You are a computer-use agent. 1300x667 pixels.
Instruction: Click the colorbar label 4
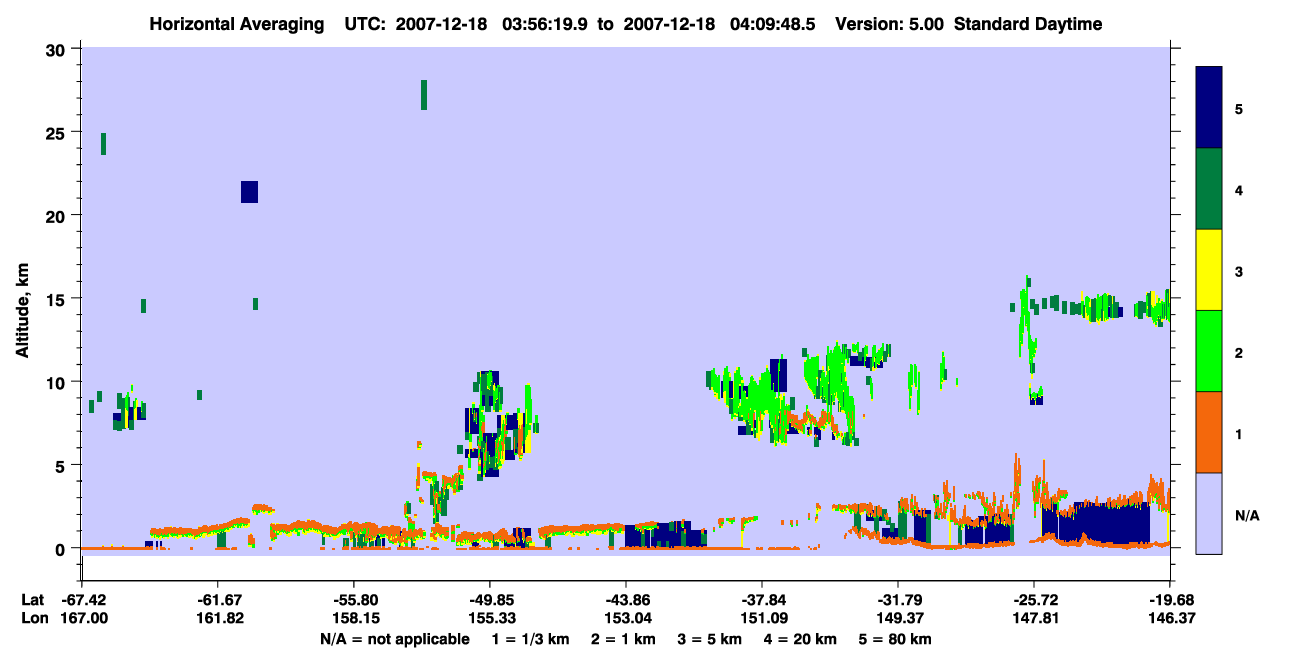(x=1239, y=189)
